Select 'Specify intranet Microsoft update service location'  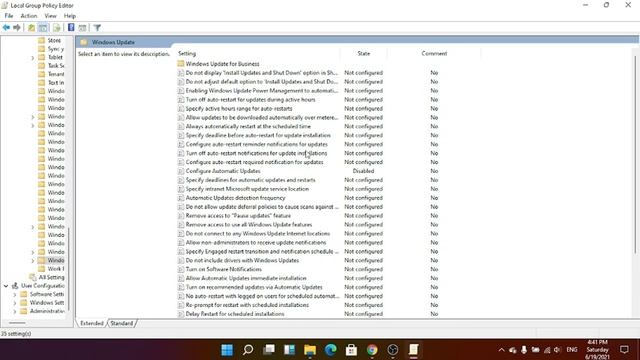click(x=247, y=189)
